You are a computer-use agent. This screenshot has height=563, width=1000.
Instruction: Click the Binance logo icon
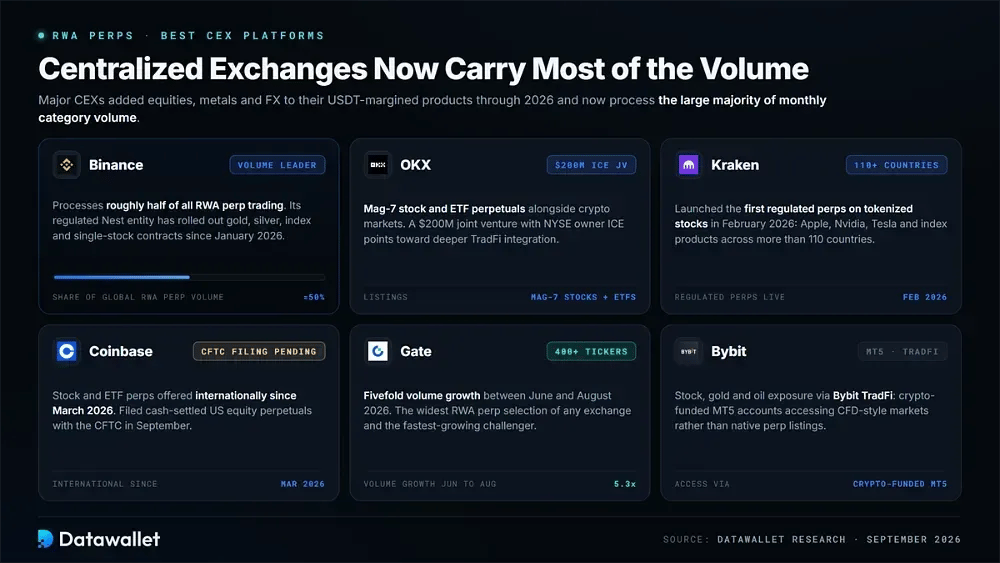click(x=66, y=165)
